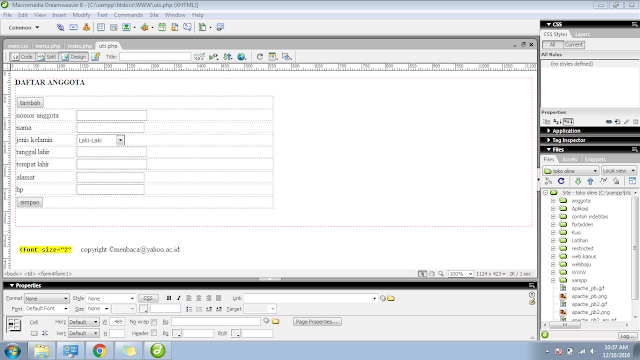
Task: Insert a comment icon
Action: coord(187,27)
